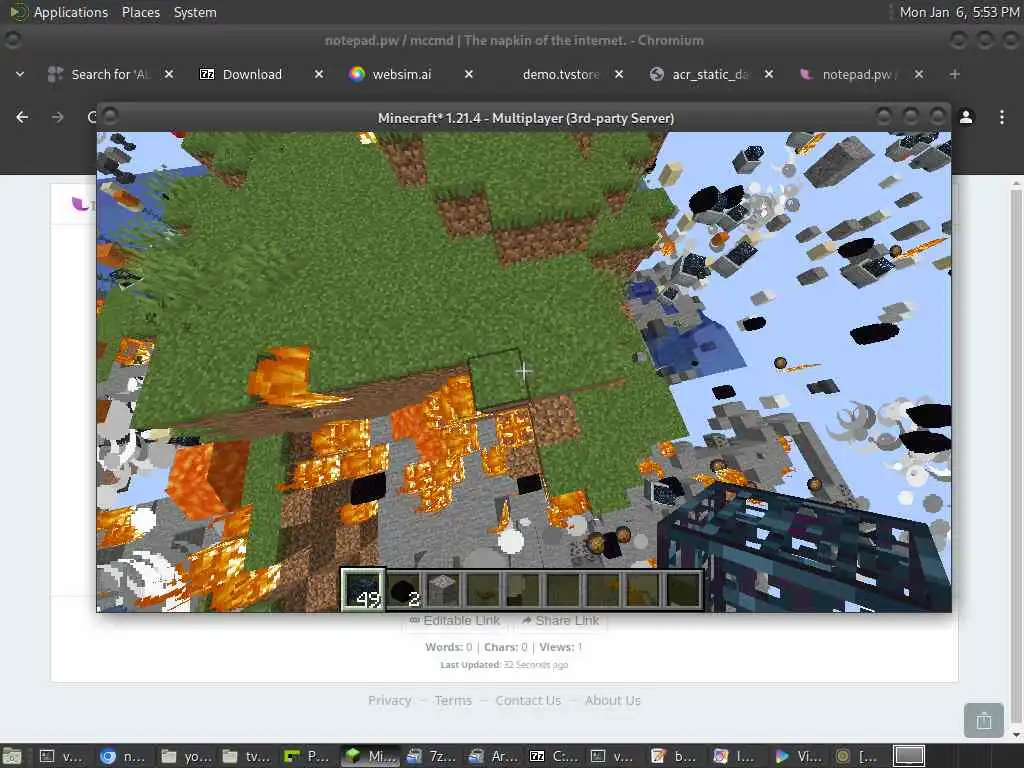
Task: Switch to '7z...' taskbar item
Action: click(x=431, y=756)
